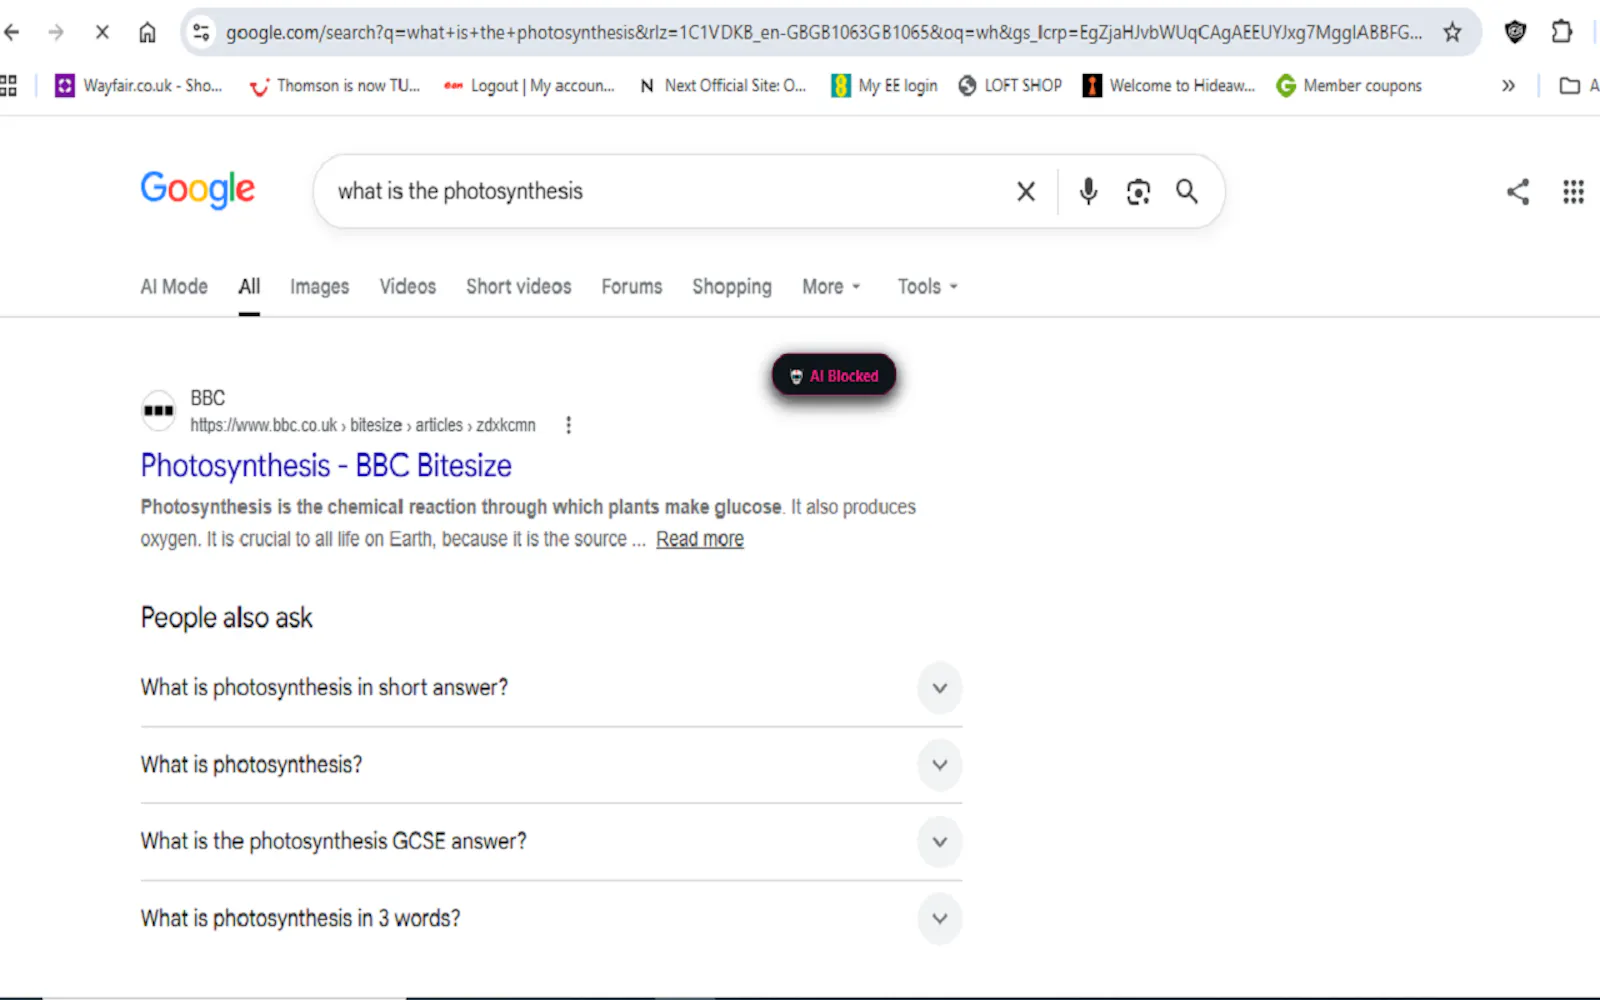Expand "What is photosynthesis in 3 words?"
The width and height of the screenshot is (1600, 1000).
click(551, 919)
